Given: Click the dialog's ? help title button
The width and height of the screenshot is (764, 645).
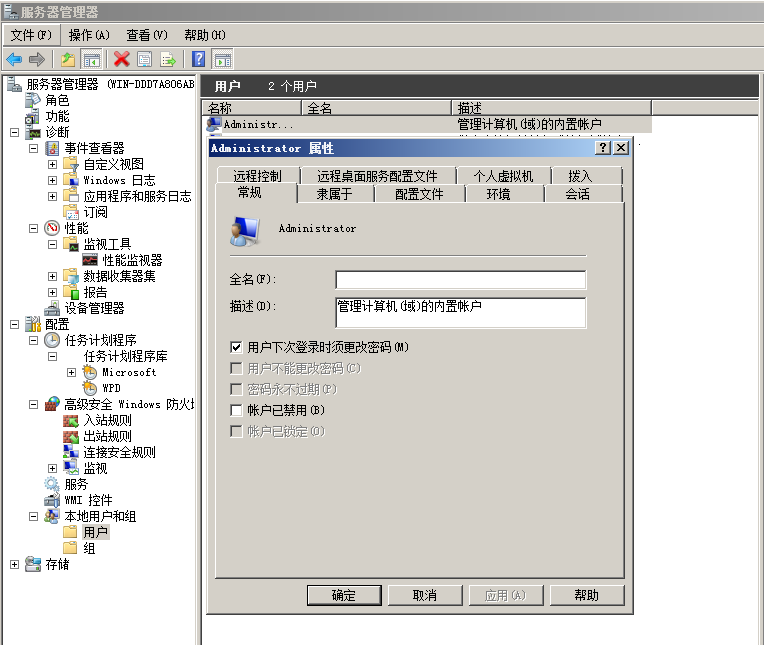Looking at the screenshot, I should point(603,148).
